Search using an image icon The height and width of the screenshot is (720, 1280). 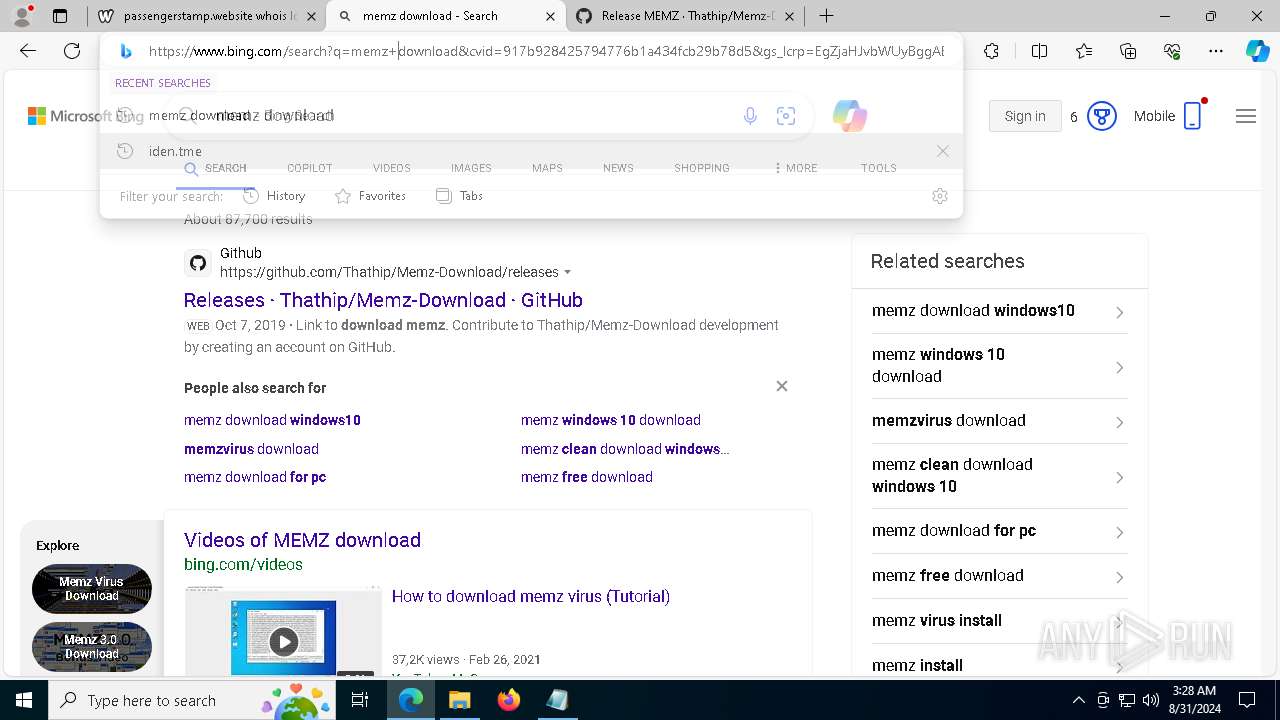(786, 116)
